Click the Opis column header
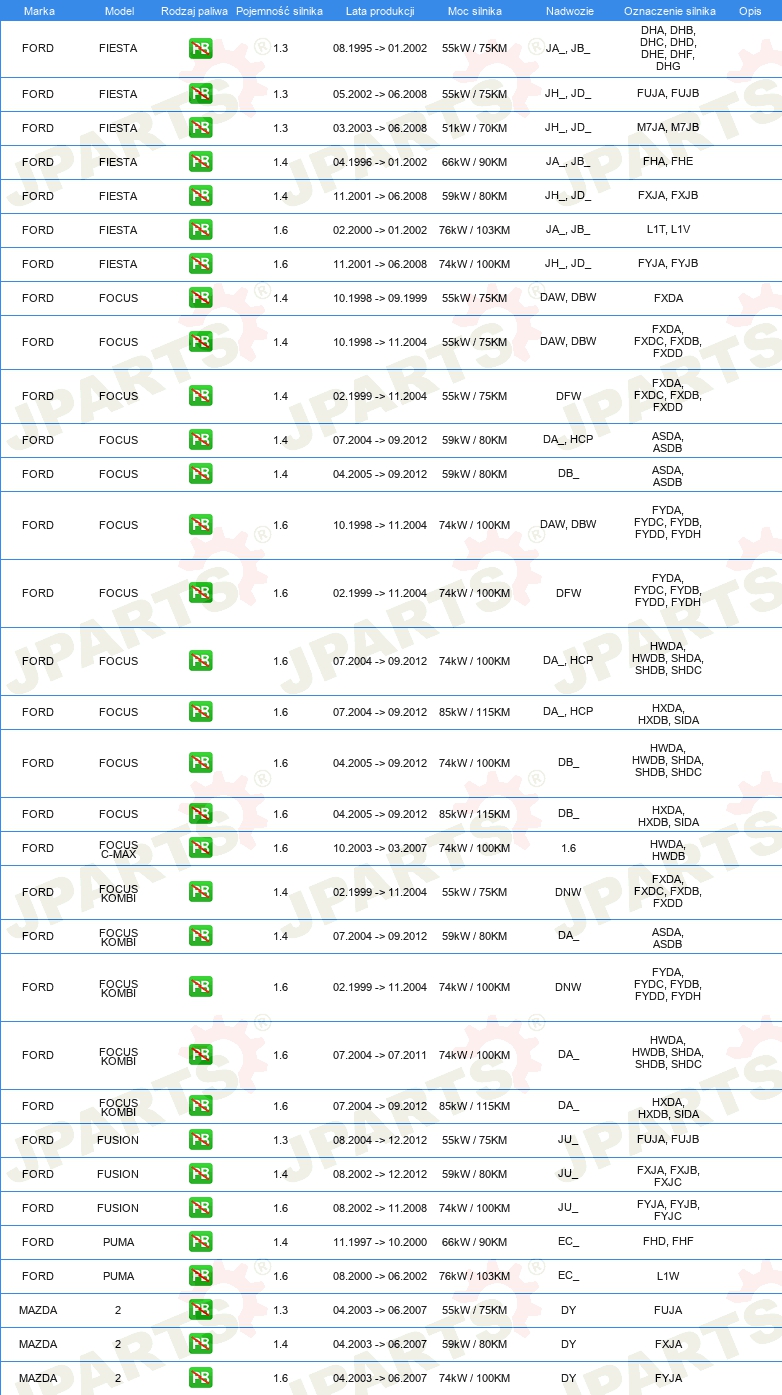This screenshot has width=782, height=1395. [x=750, y=11]
